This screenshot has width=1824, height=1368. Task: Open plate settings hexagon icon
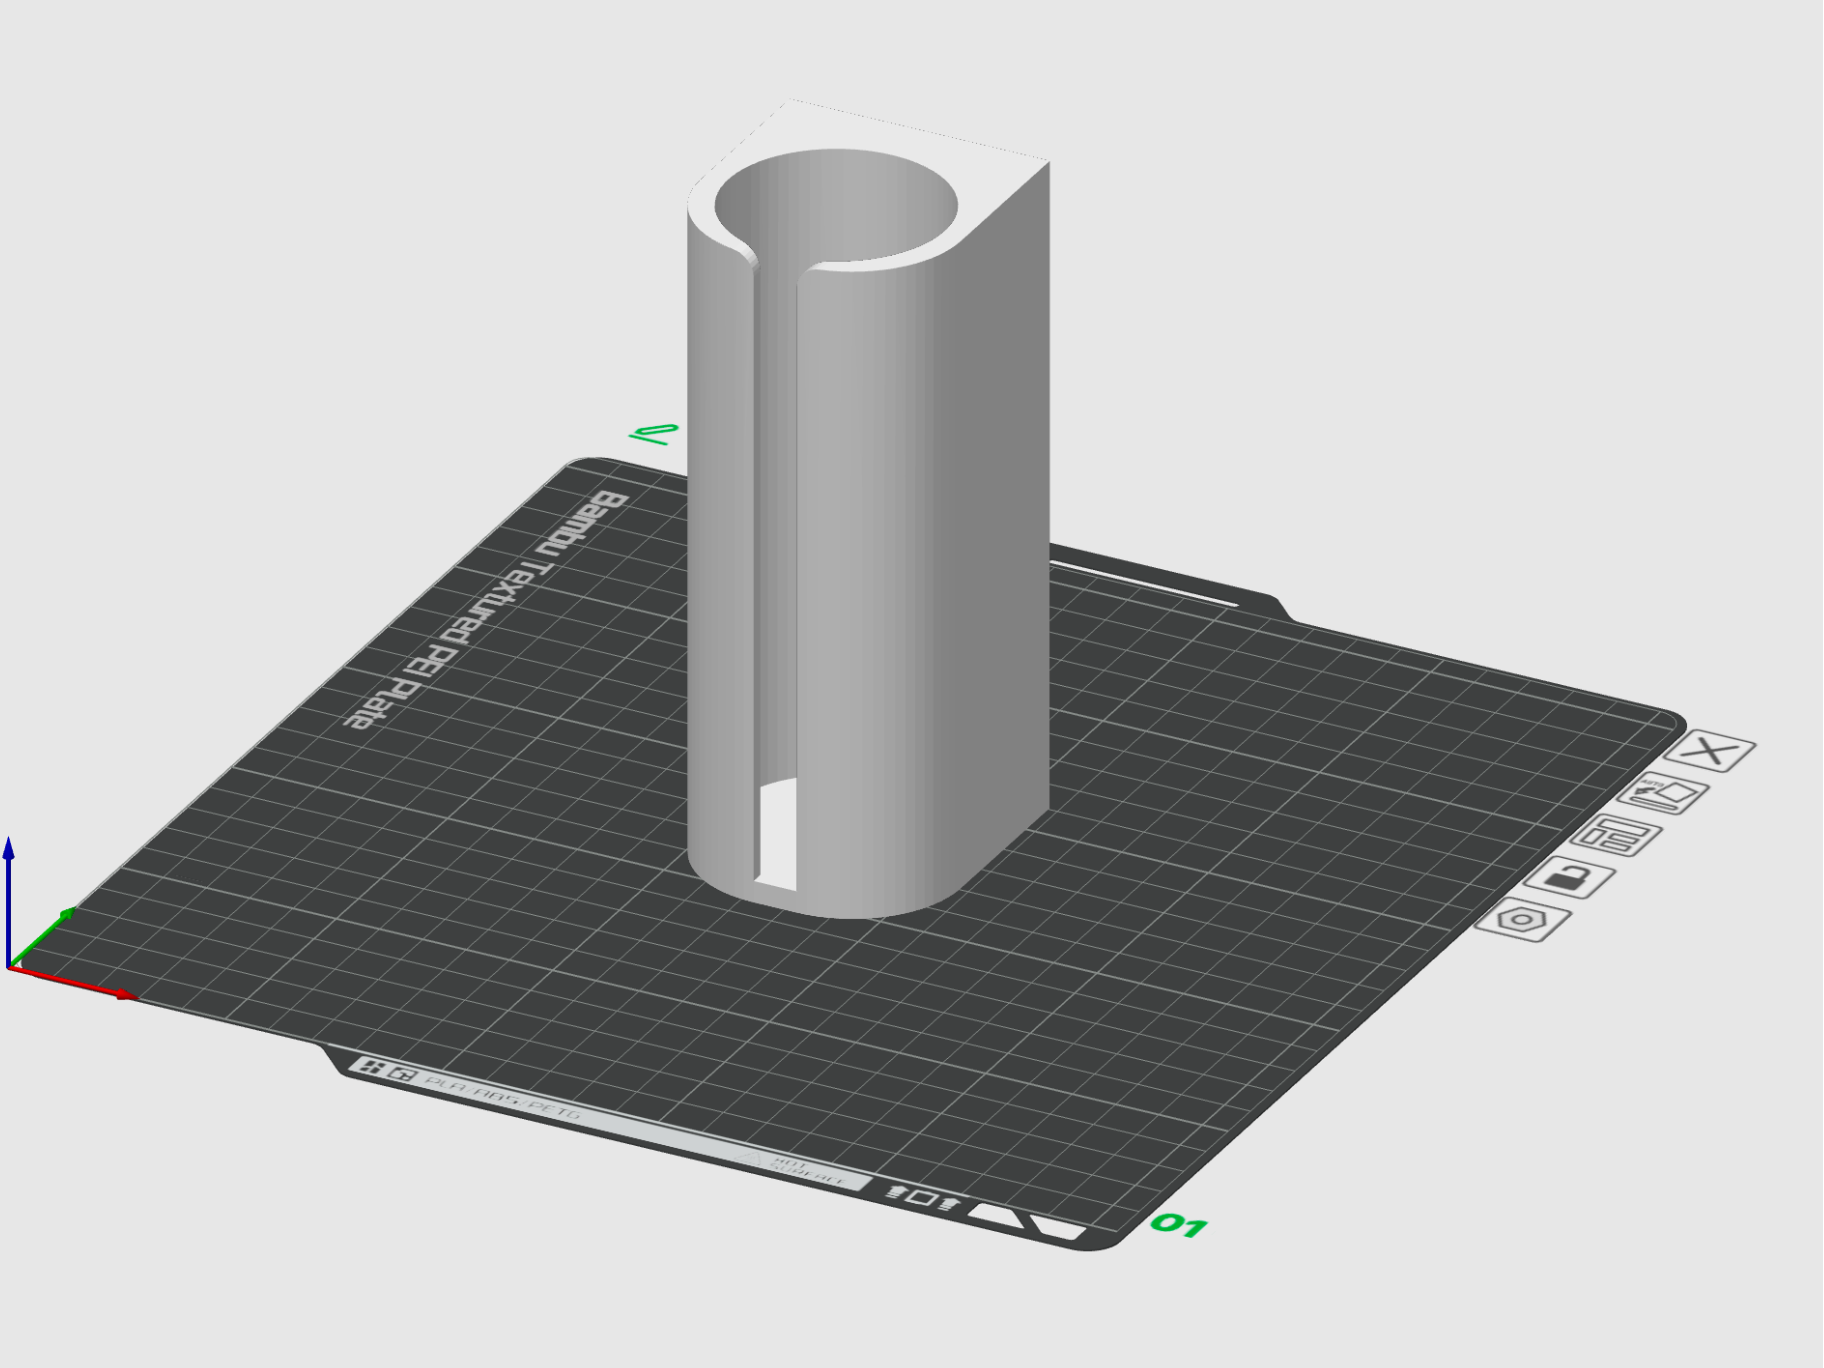coord(1523,920)
